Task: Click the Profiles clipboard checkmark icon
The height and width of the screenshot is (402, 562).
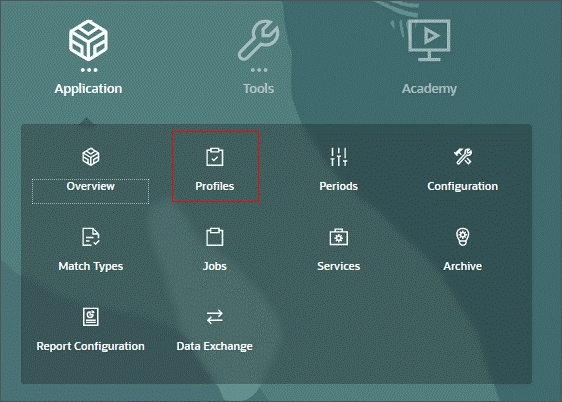Action: click(x=215, y=157)
